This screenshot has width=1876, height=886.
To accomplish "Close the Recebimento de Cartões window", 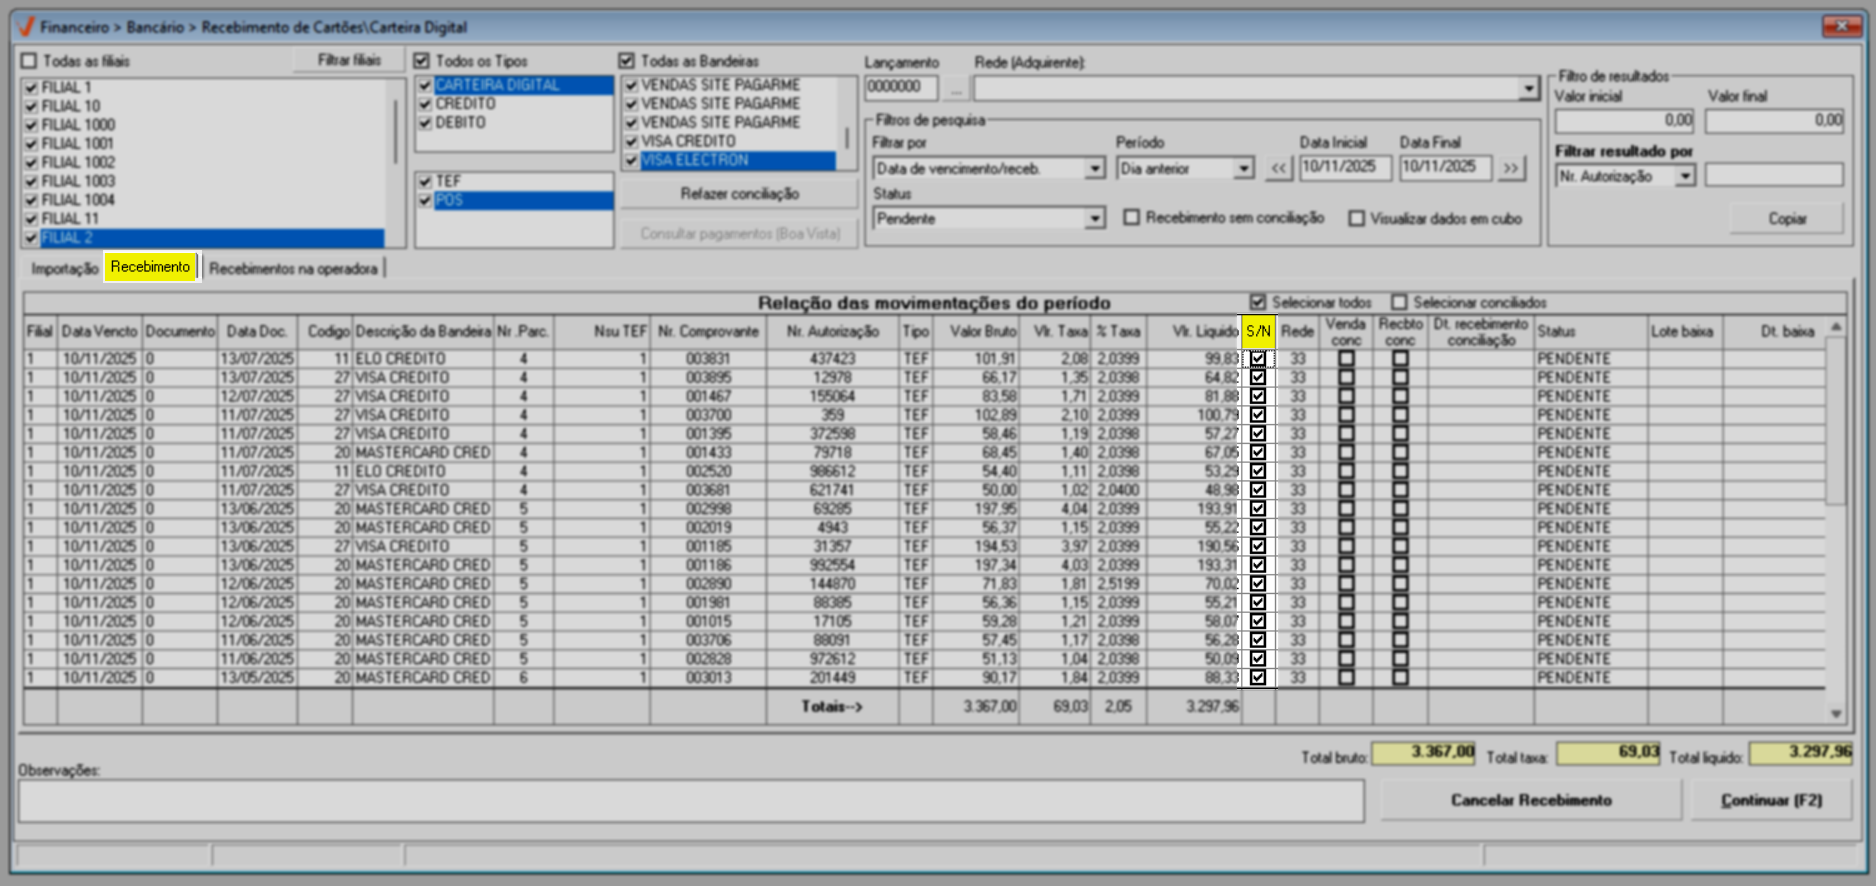I will [x=1840, y=26].
